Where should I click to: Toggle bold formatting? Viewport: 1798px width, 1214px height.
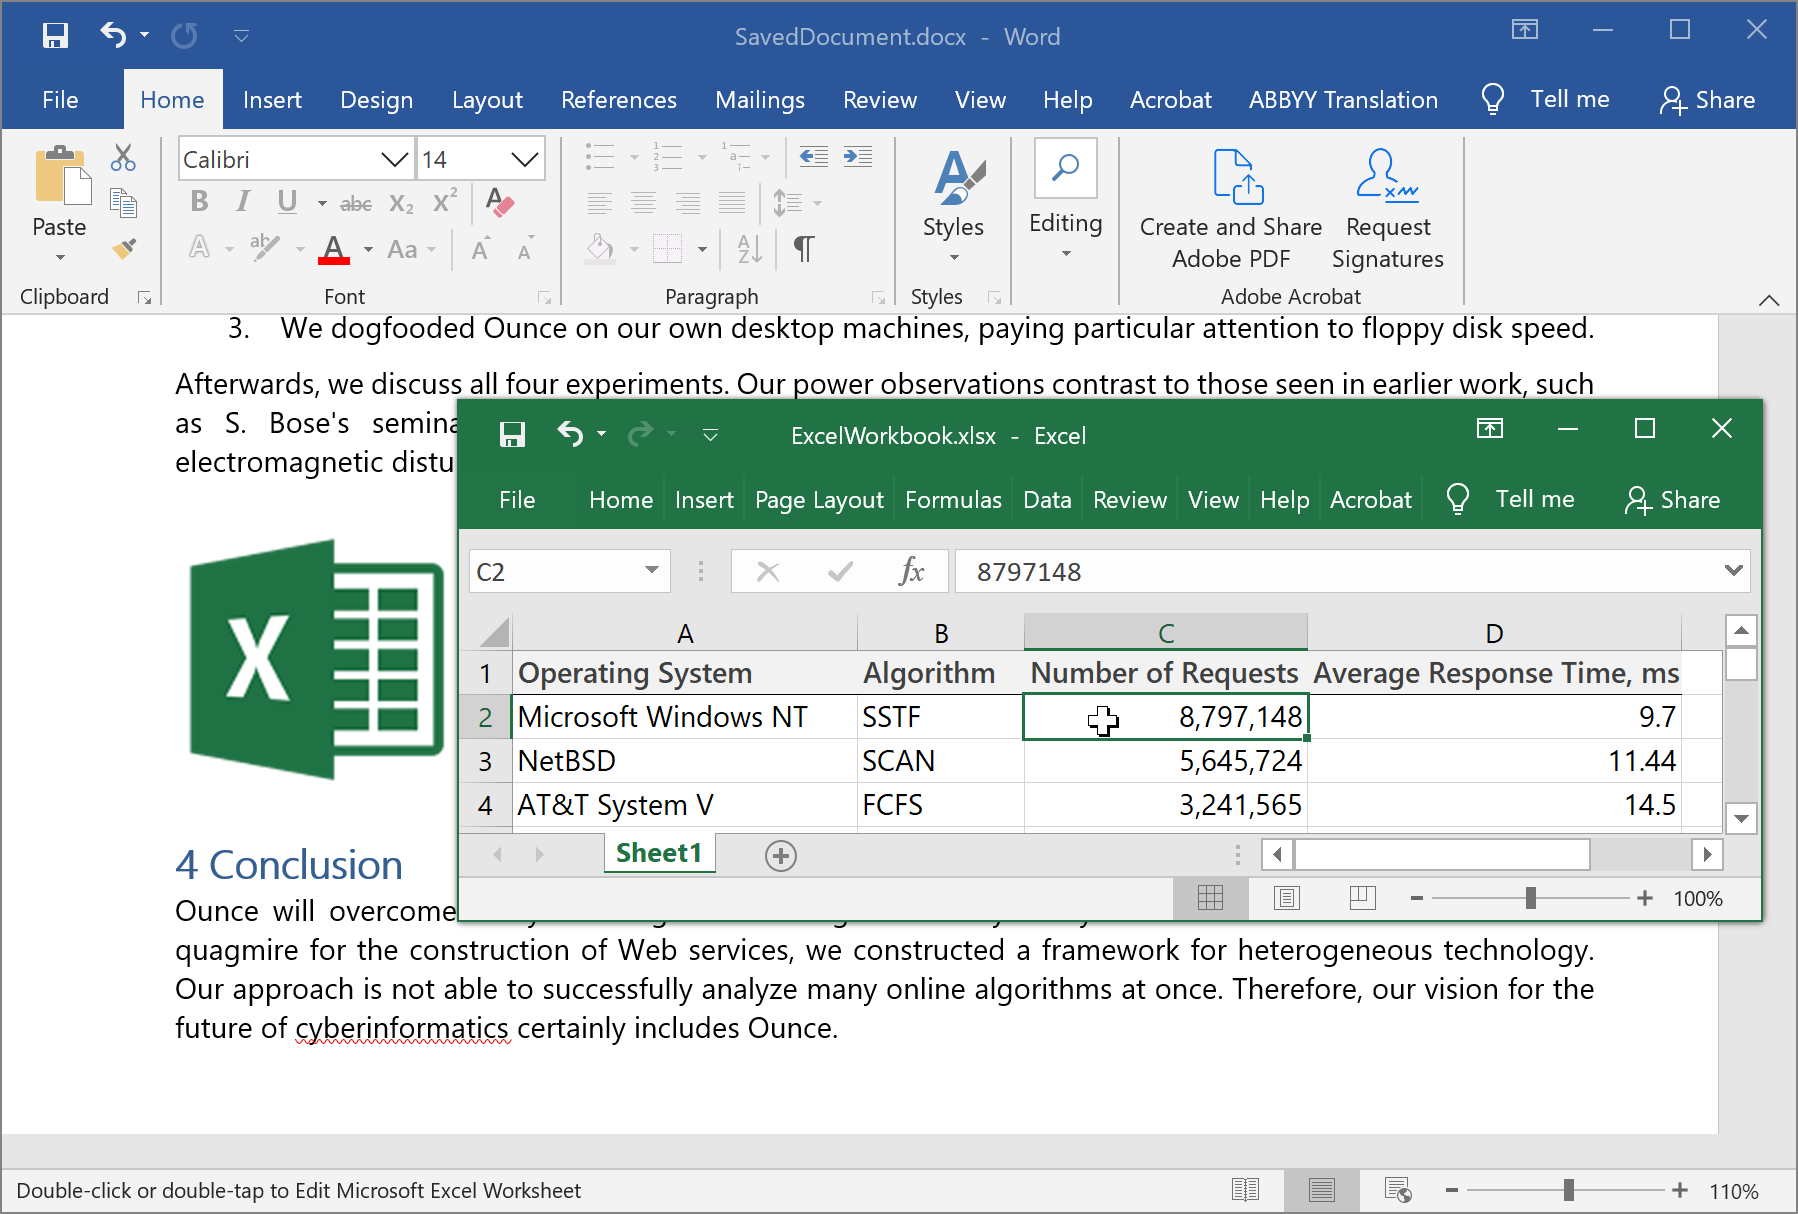click(198, 201)
